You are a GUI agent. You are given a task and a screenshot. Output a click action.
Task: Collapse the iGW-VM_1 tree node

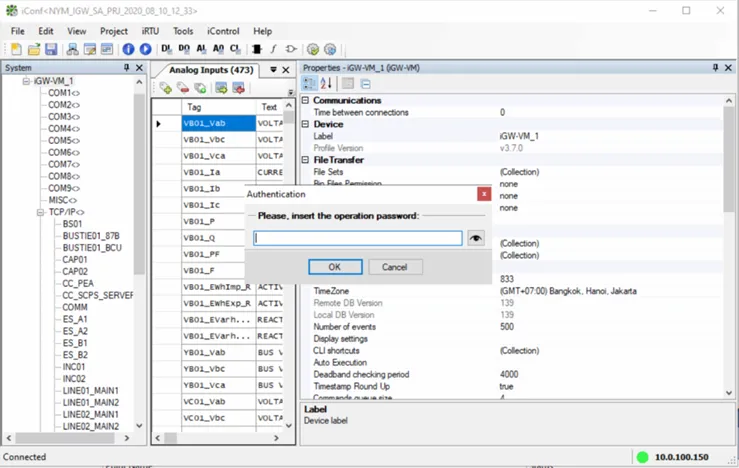point(26,81)
